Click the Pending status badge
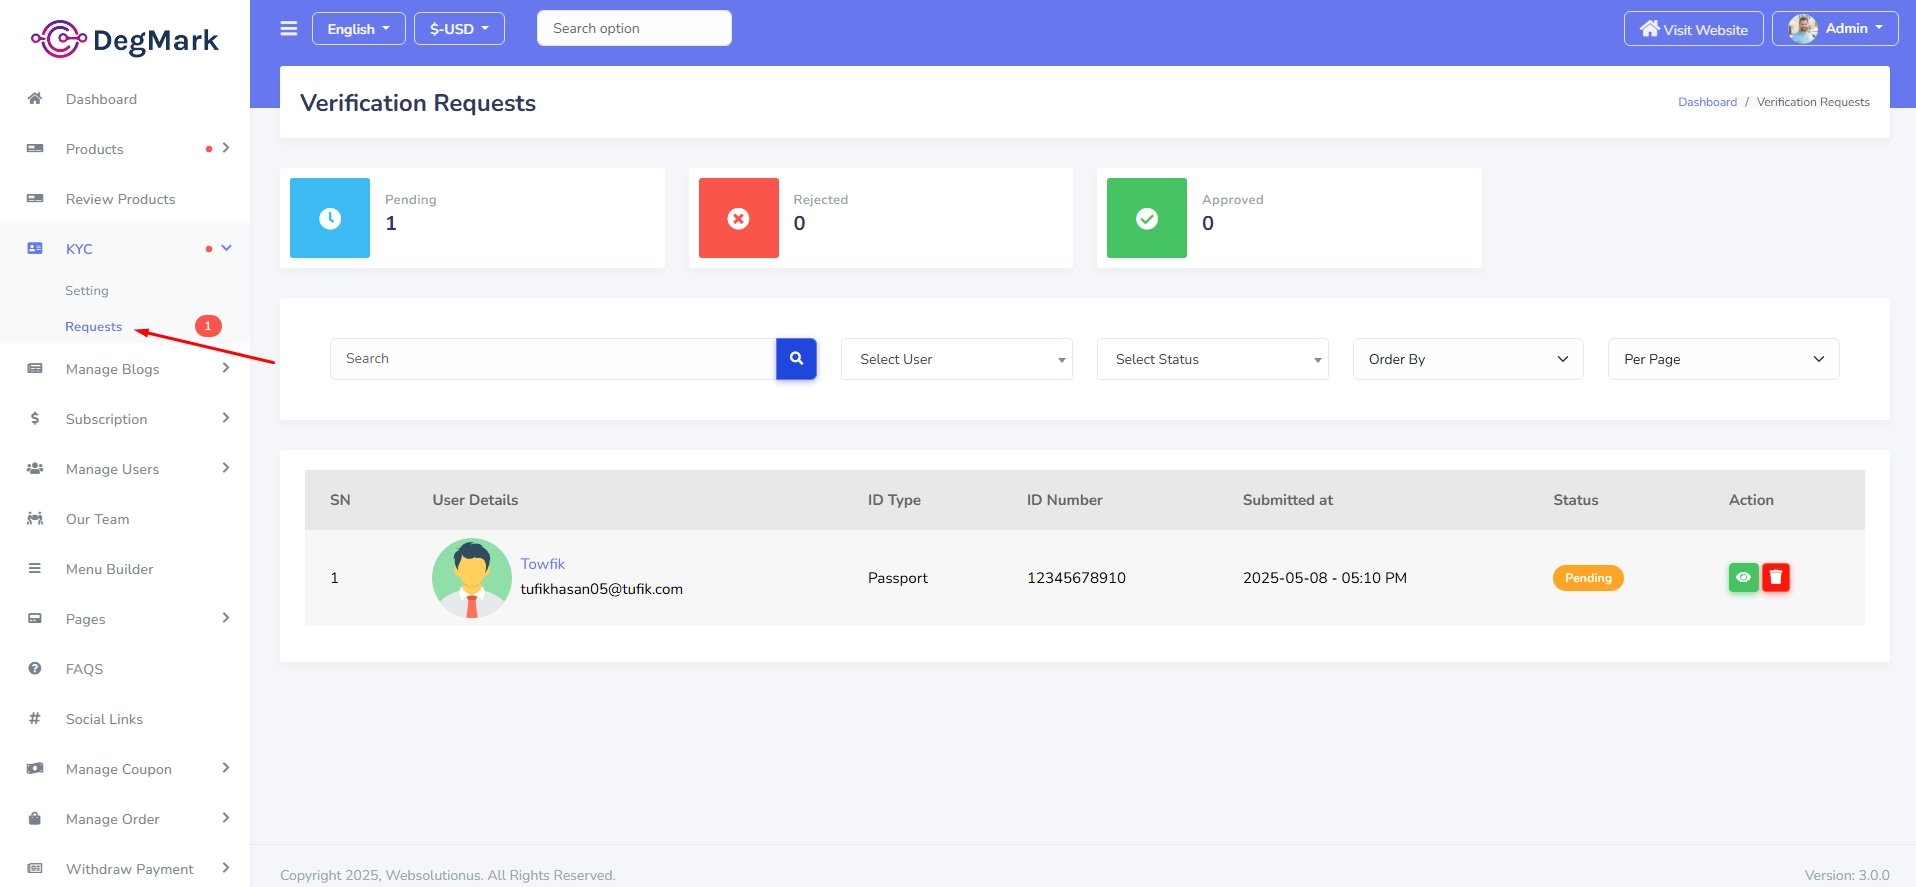The width and height of the screenshot is (1916, 887). click(1588, 578)
